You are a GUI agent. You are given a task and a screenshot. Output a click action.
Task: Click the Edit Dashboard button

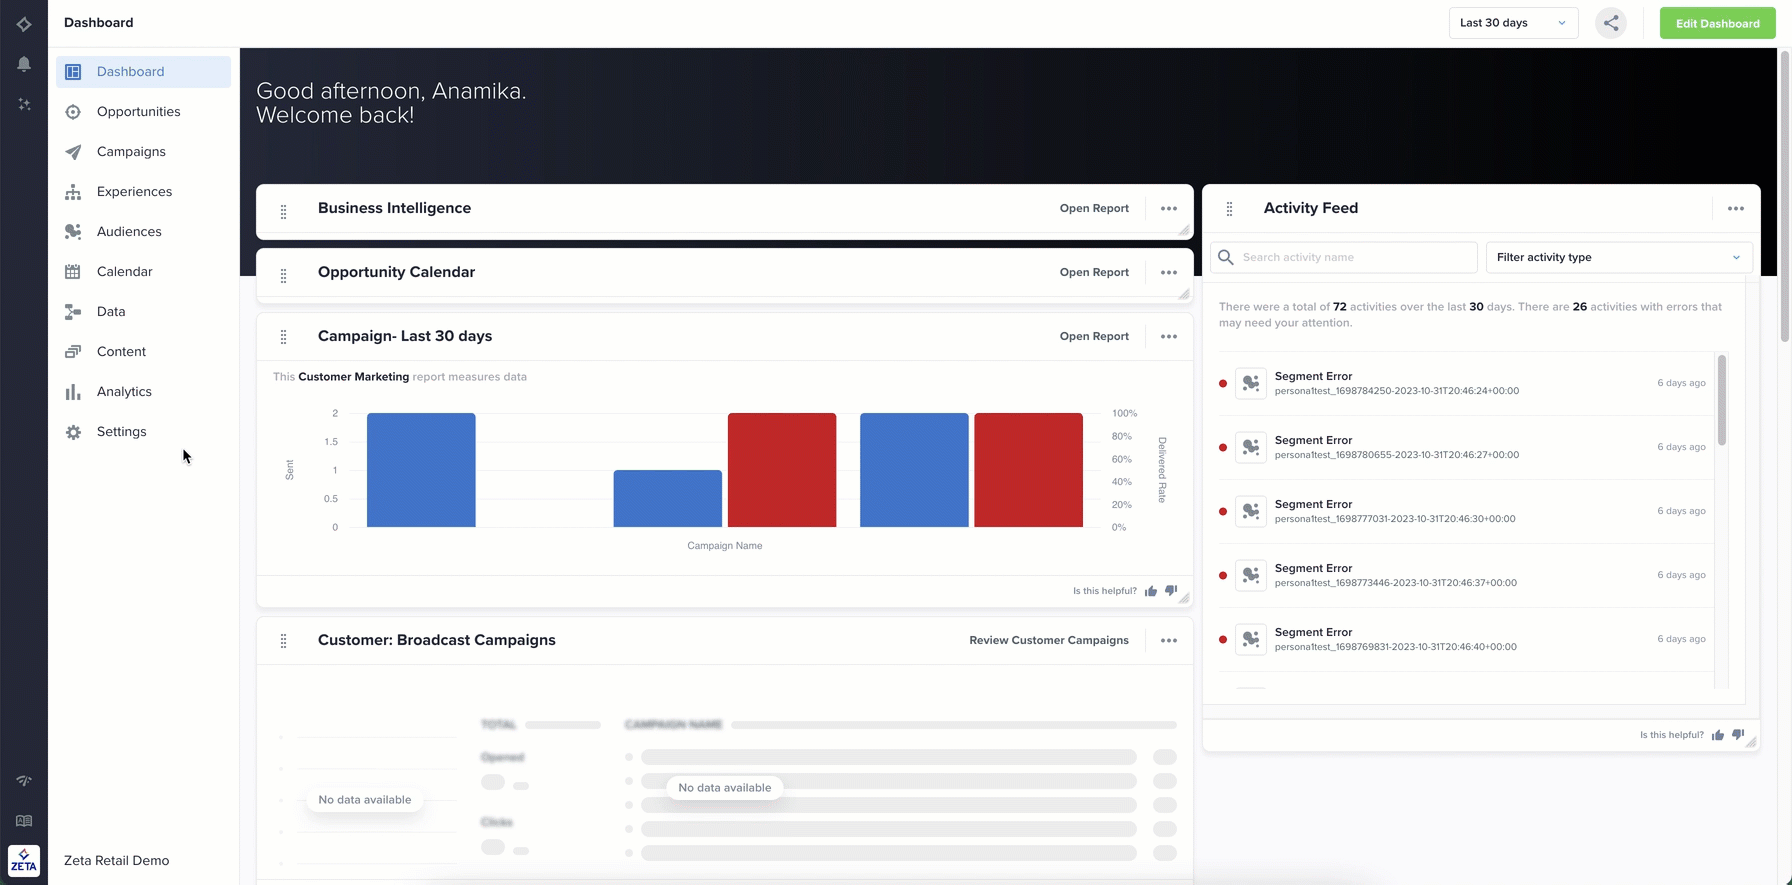tap(1717, 23)
